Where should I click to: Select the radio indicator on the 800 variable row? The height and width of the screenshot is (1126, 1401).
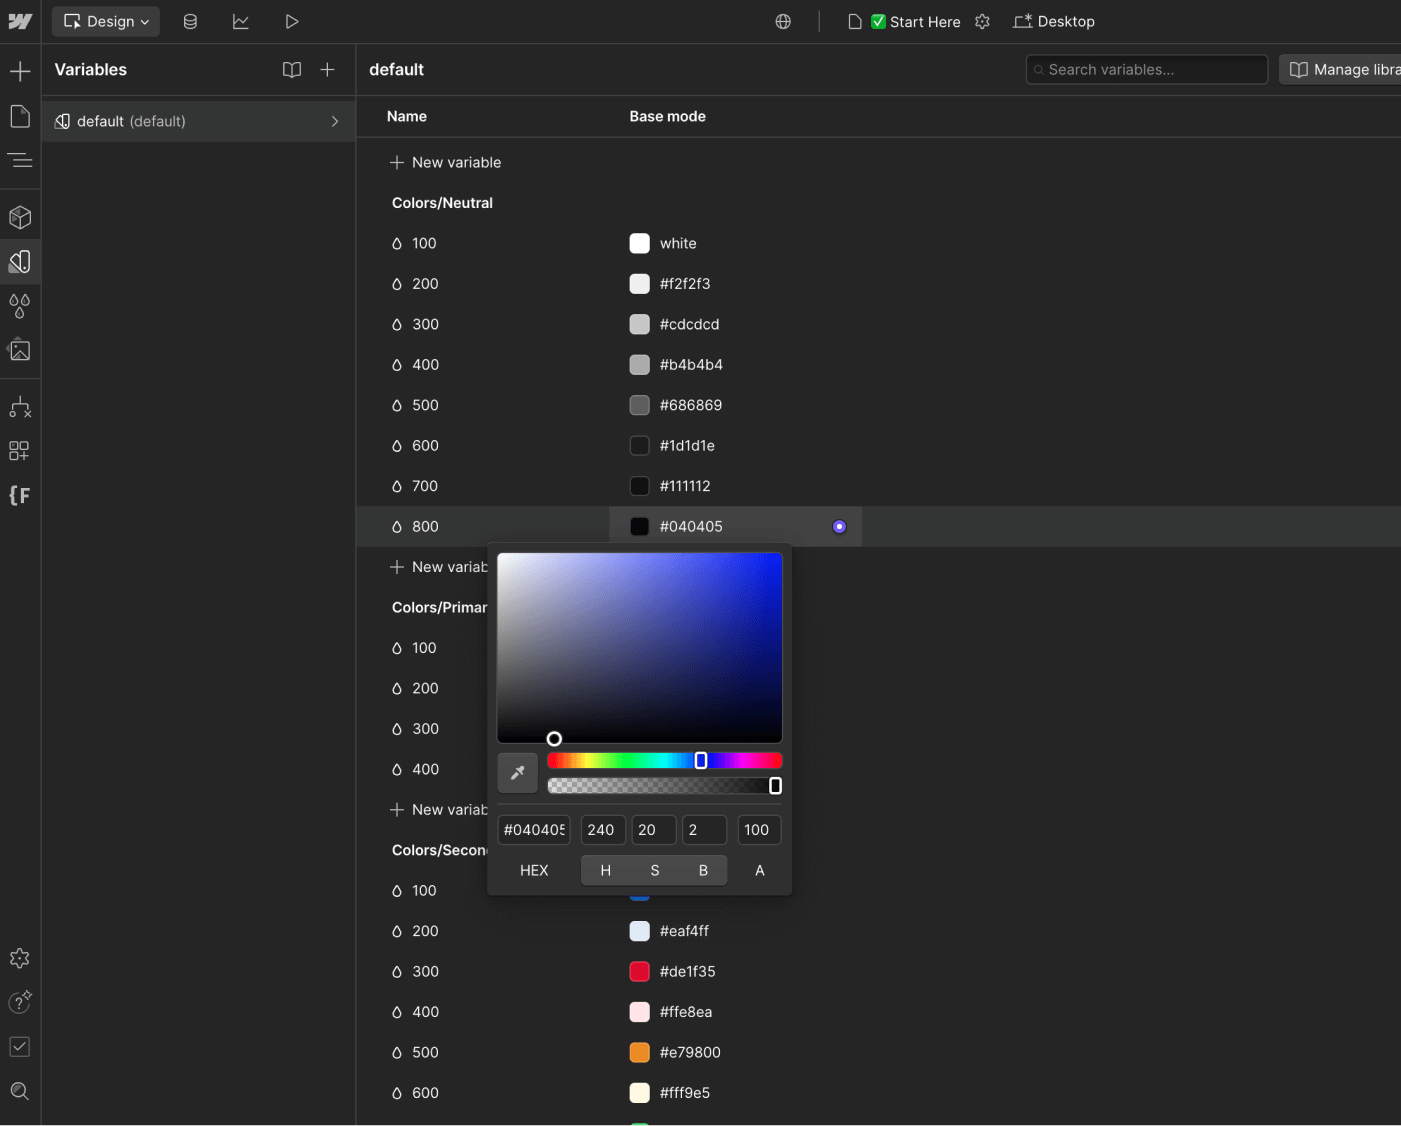(x=839, y=526)
